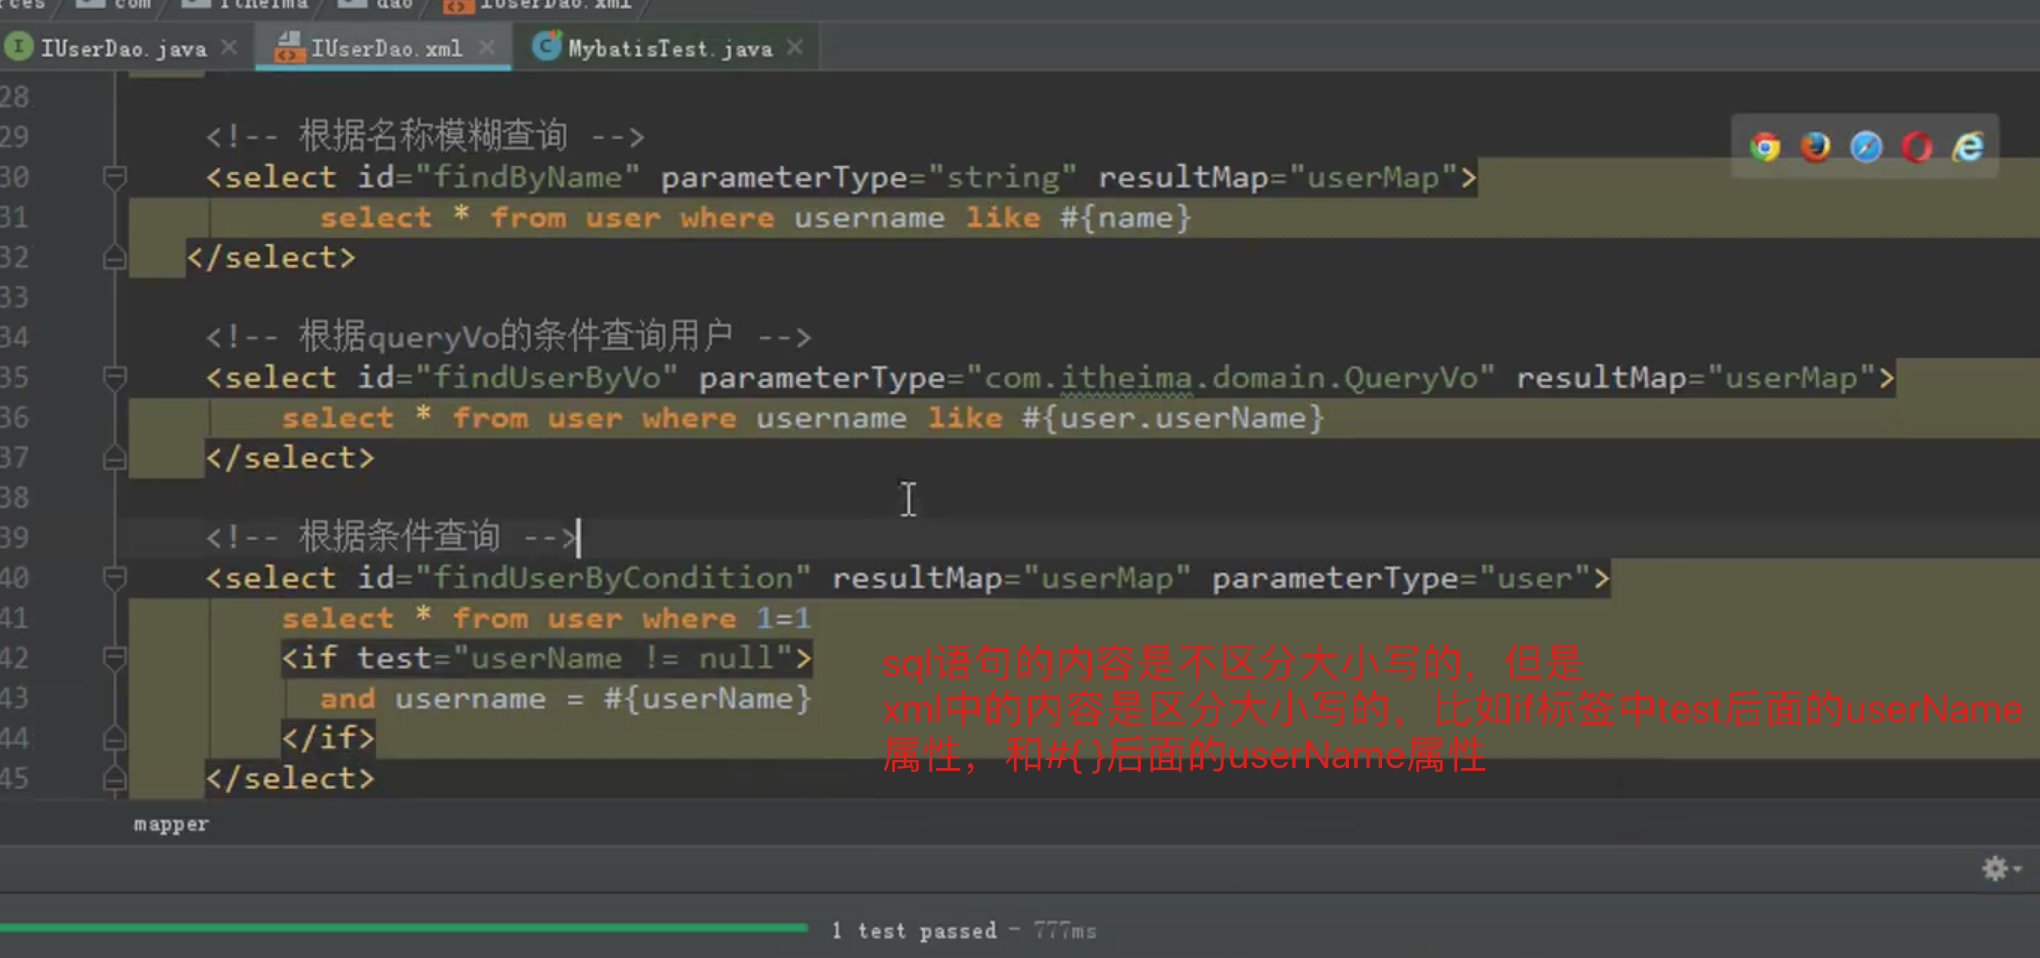The image size is (2040, 958).
Task: Click the #{user.userName} placeholder
Action: click(x=1173, y=418)
